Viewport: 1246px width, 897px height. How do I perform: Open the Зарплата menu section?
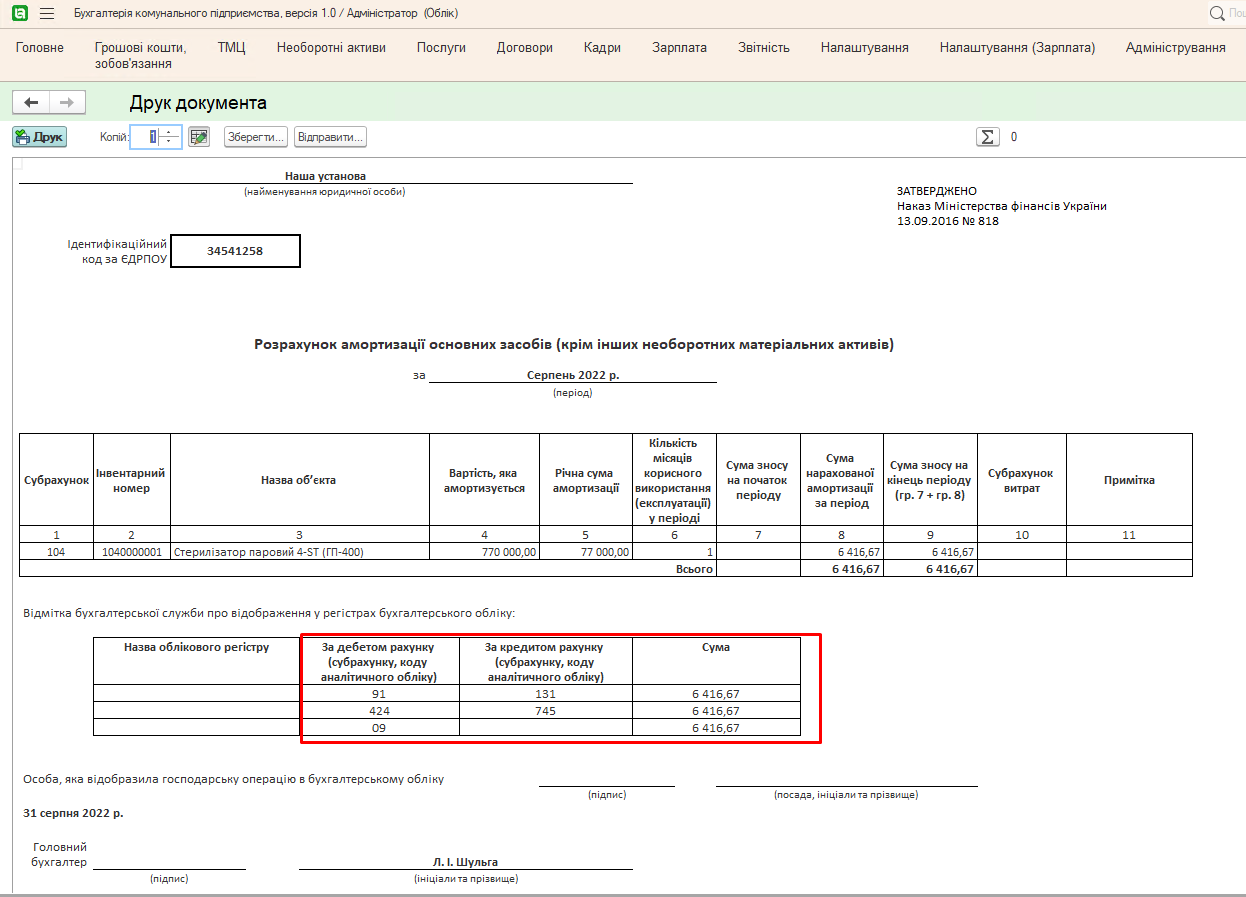pyautogui.click(x=679, y=48)
